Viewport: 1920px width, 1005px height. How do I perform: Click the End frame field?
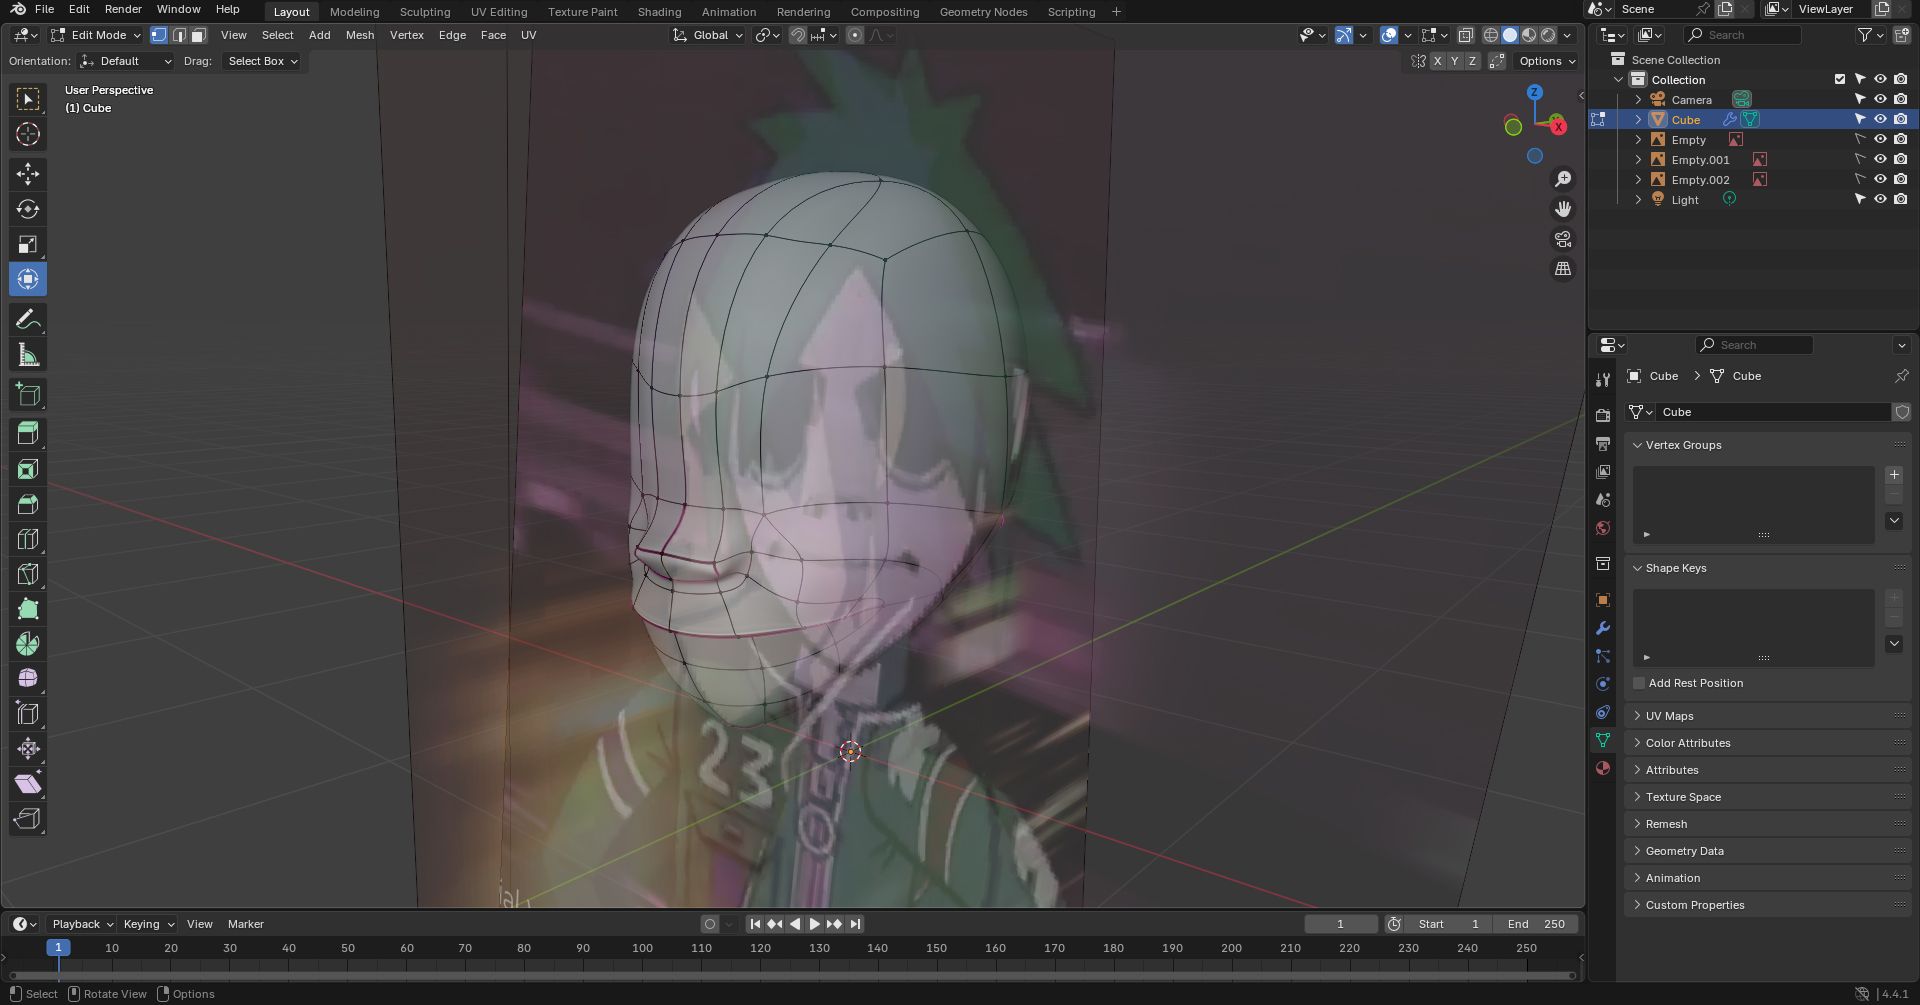(x=1537, y=924)
